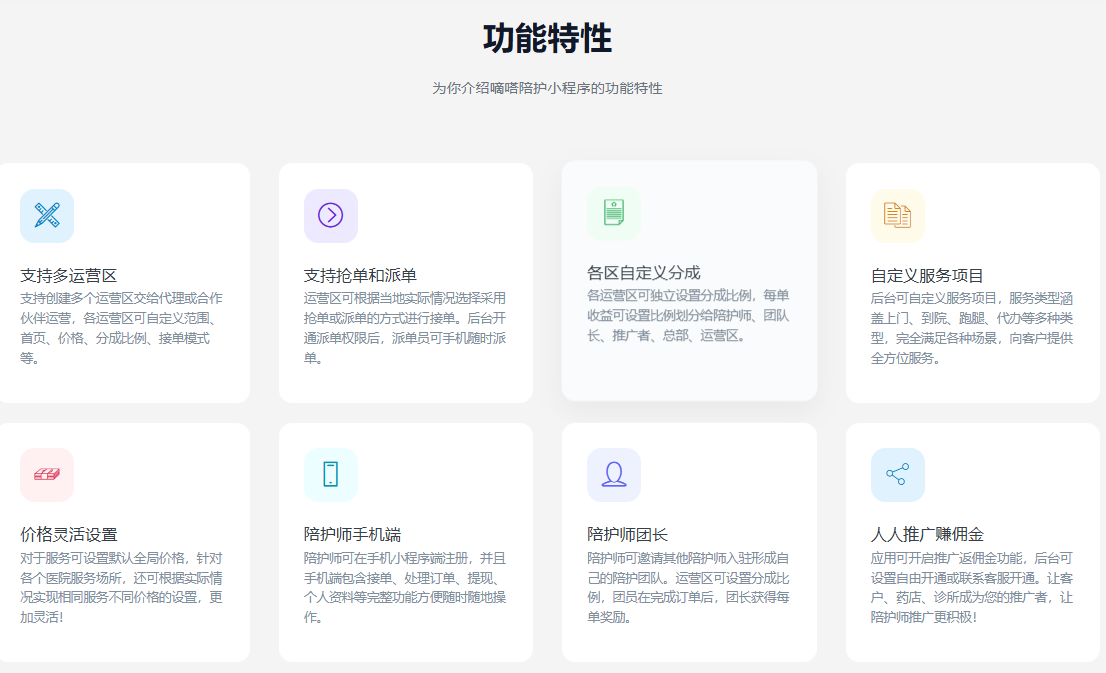Select the green document icon for 各区自定义分成
Viewport: 1106px width, 673px height.
(613, 212)
